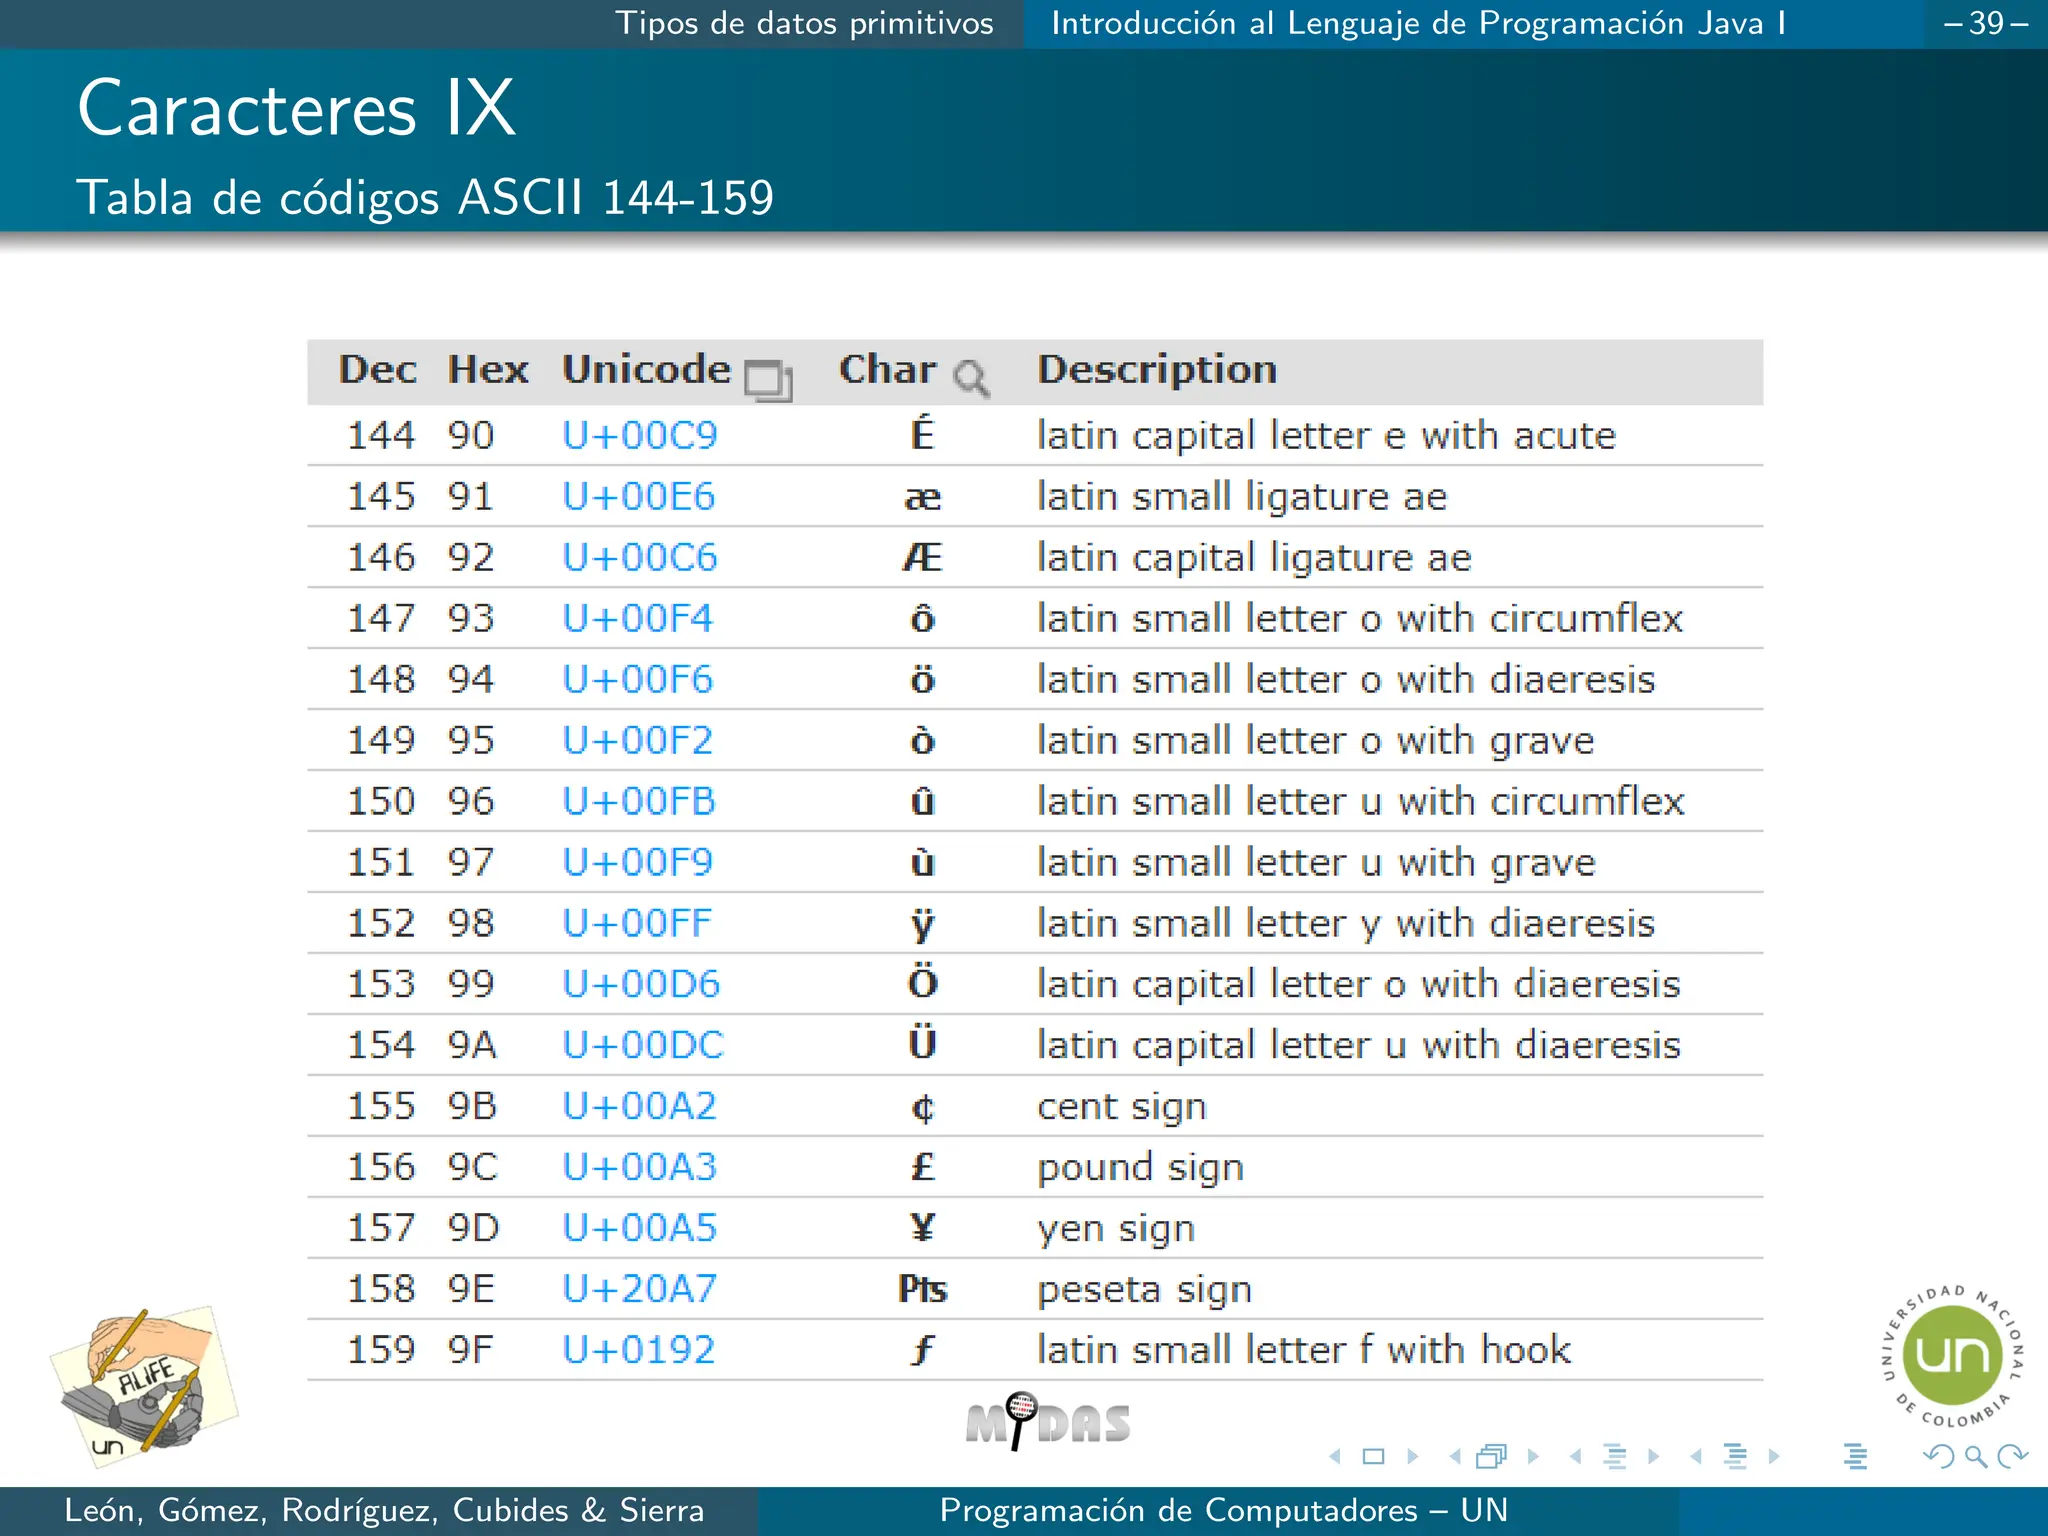Go to next frame arrow
The image size is (2048, 1536).
(x=1532, y=1456)
